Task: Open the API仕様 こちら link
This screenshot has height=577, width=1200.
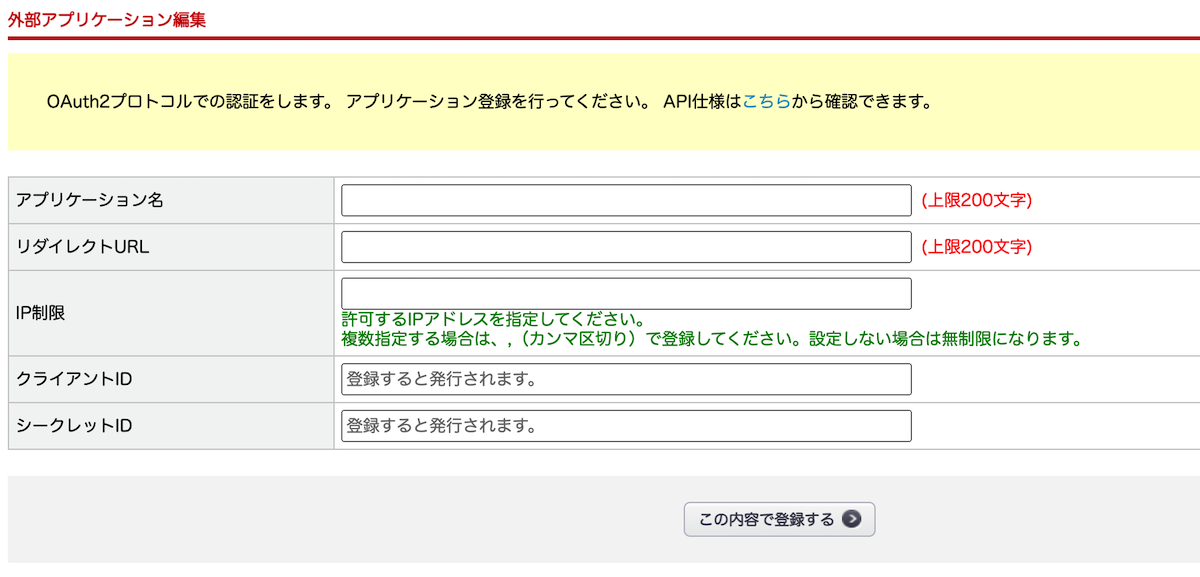Action: 766,102
